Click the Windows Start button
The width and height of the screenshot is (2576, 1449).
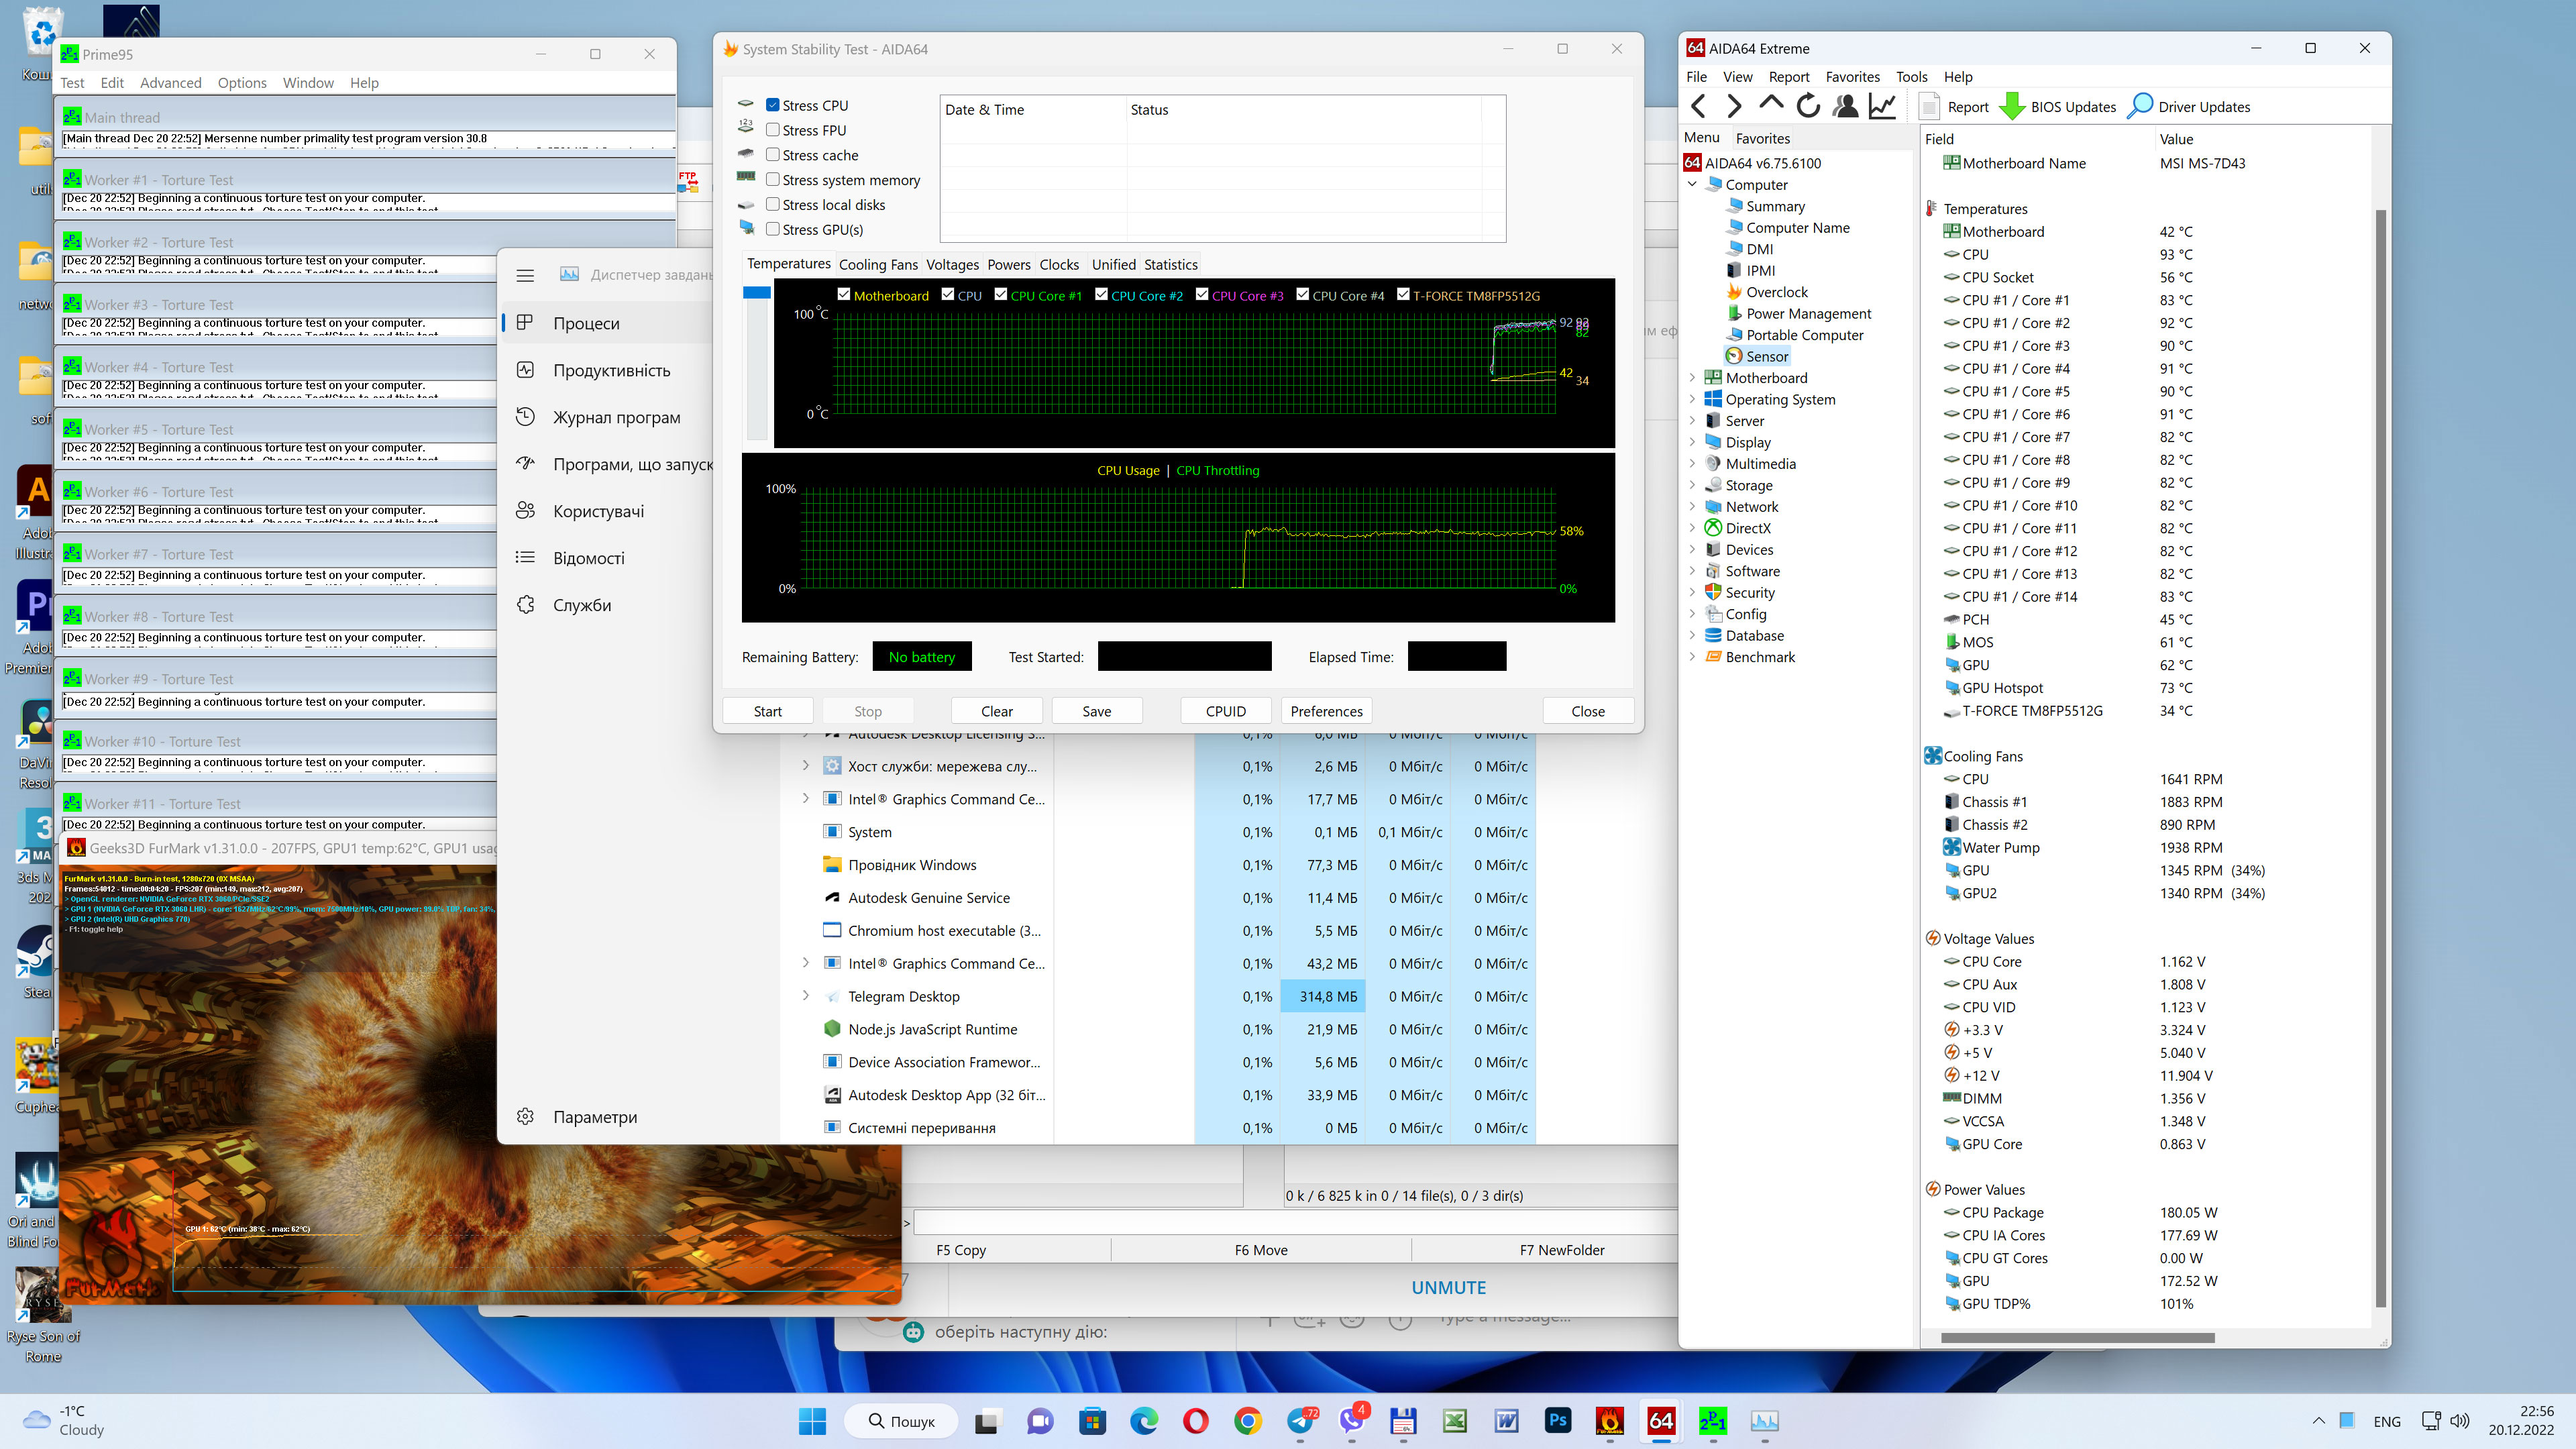(812, 1421)
